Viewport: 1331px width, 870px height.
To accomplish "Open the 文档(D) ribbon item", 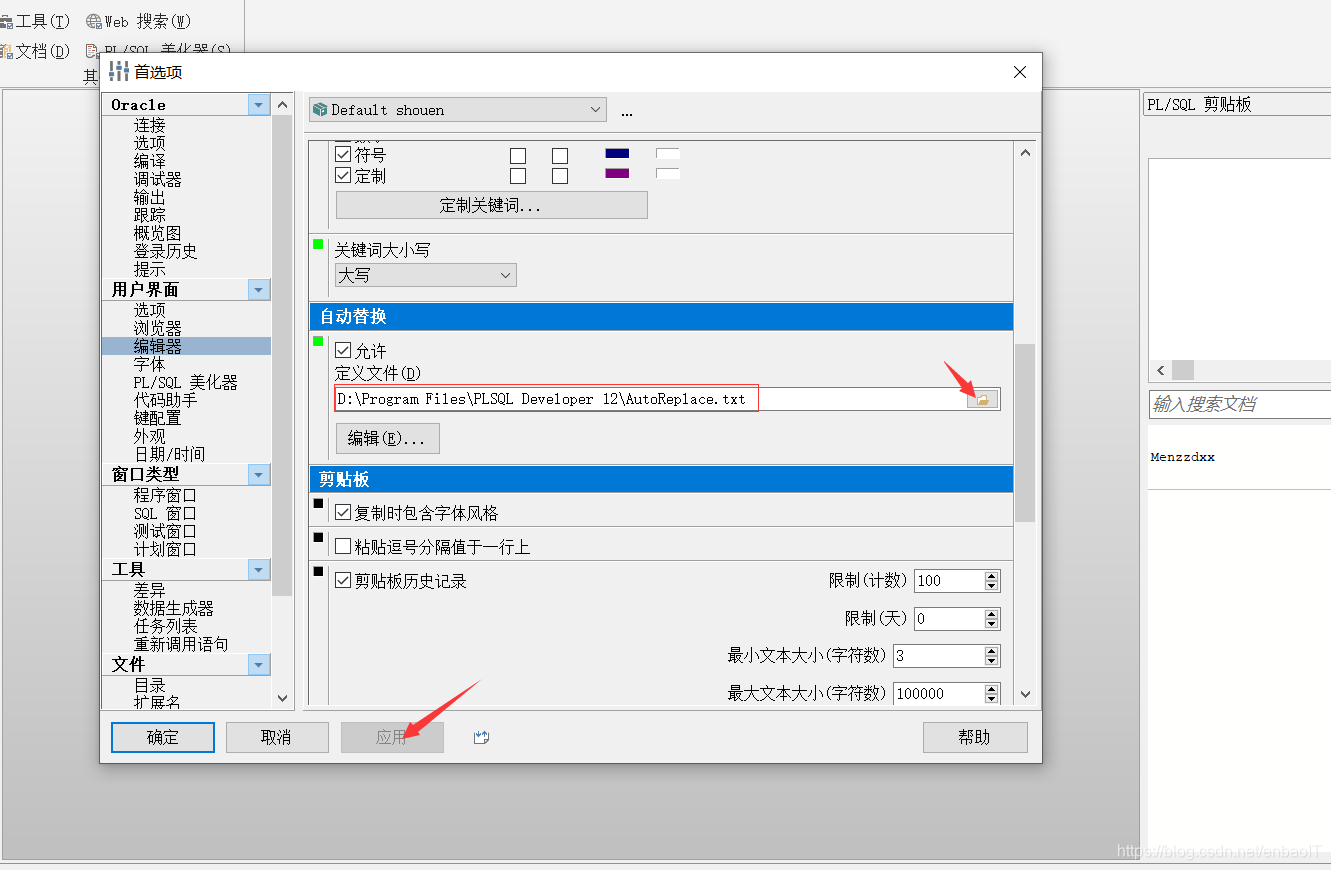I will coord(35,50).
